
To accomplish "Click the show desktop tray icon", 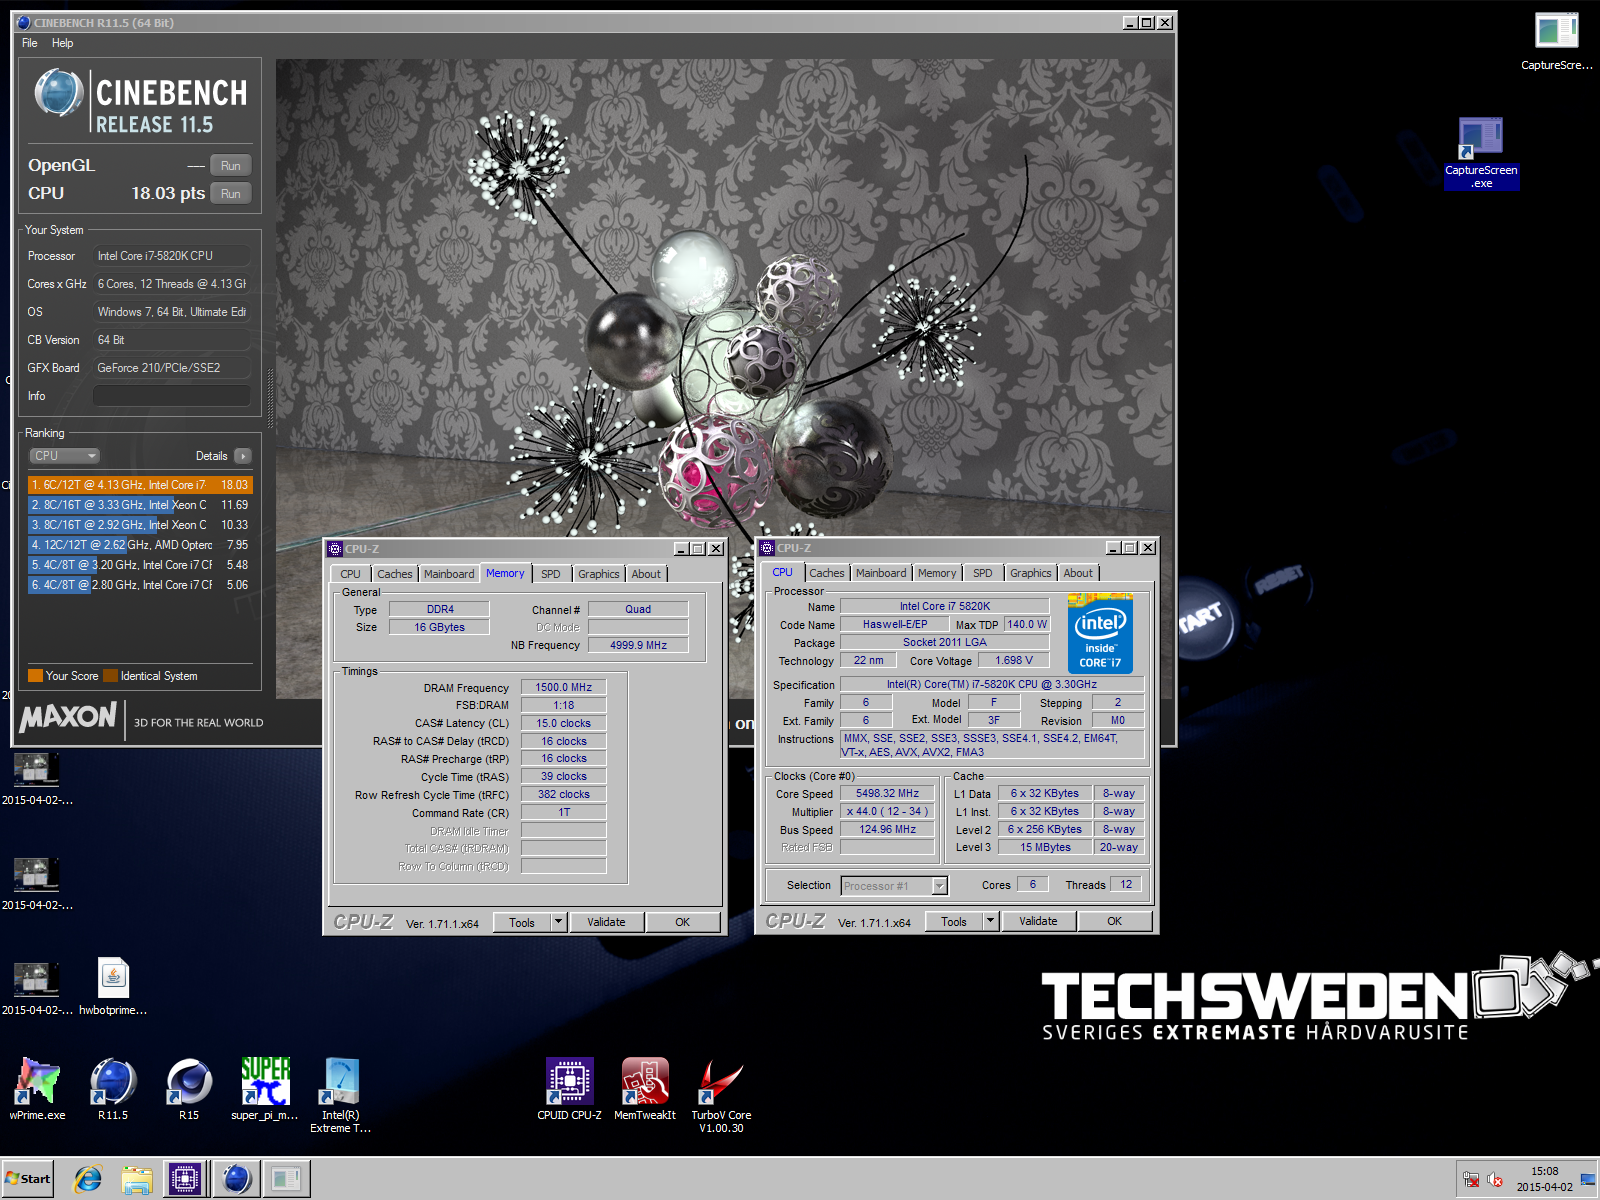I will 1588,1180.
